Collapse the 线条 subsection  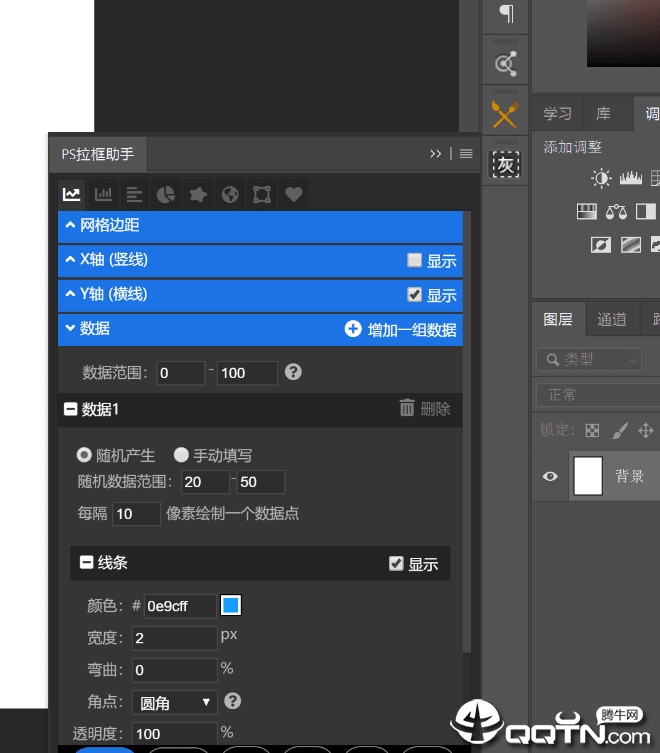[x=86, y=562]
